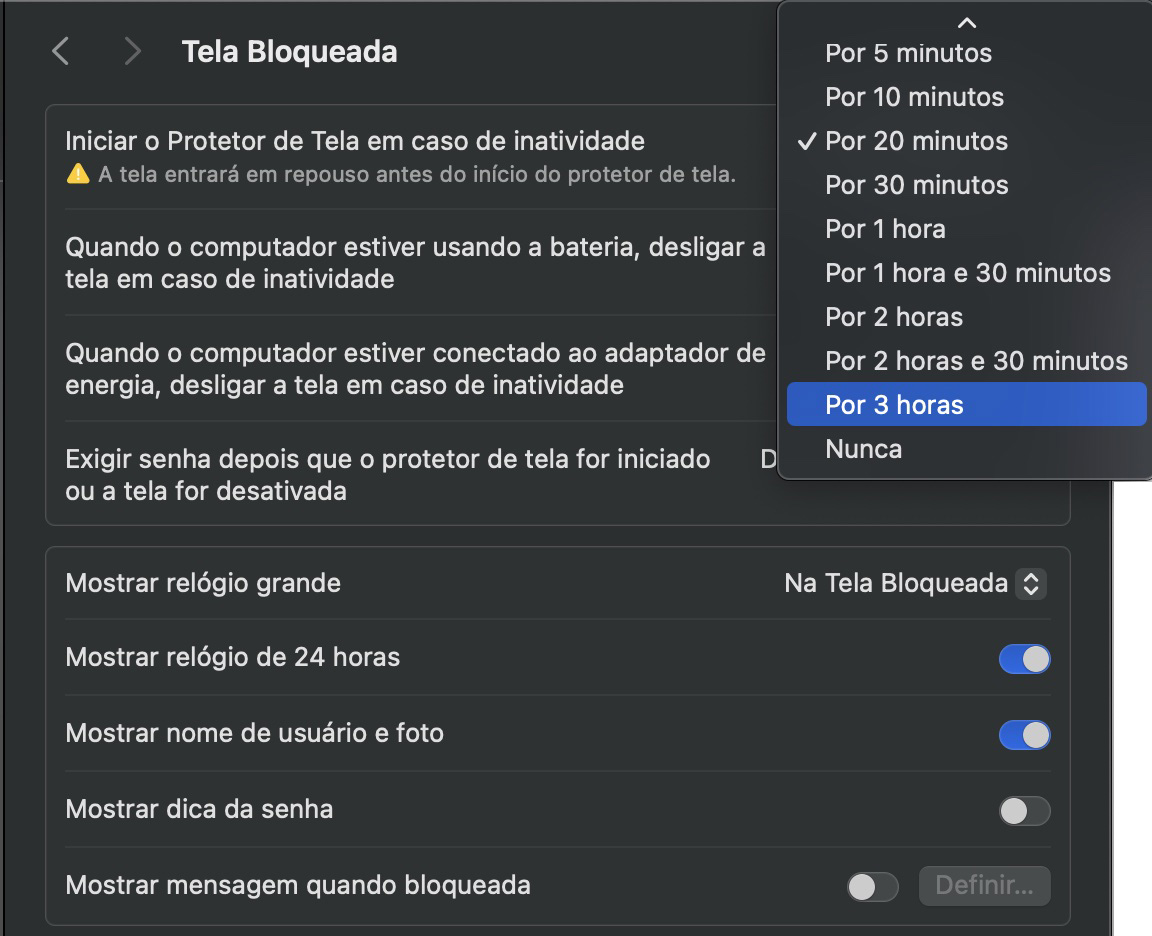1152x936 pixels.
Task: Click the Definir... button
Action: (984, 886)
